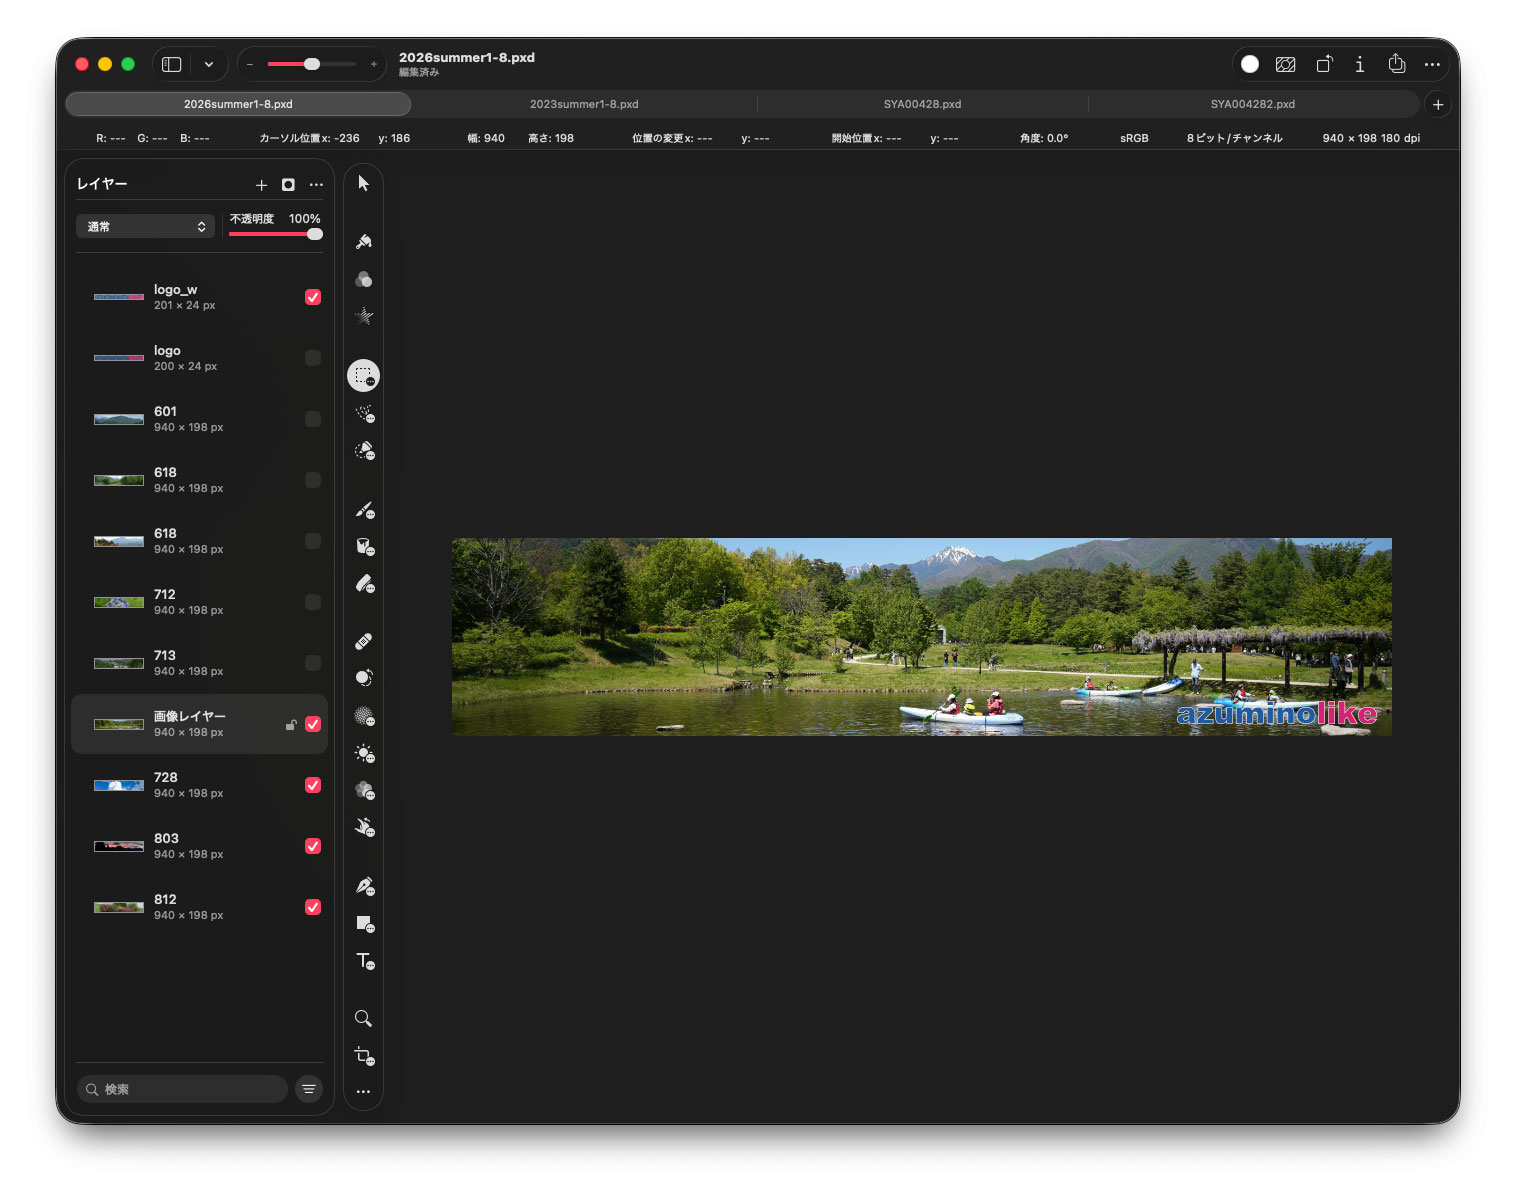Select the Pen tool
The image size is (1516, 1198).
pyautogui.click(x=364, y=886)
